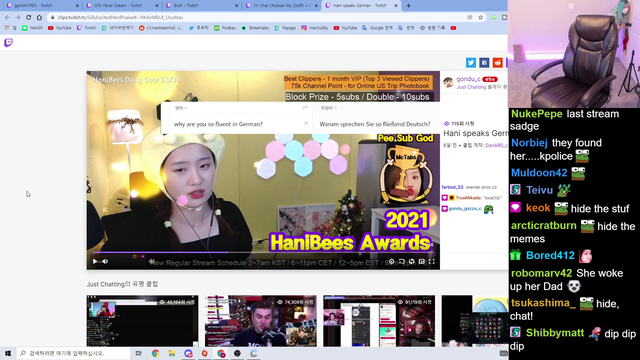Switch to Chat Chooses My Outfit tab

click(281, 6)
